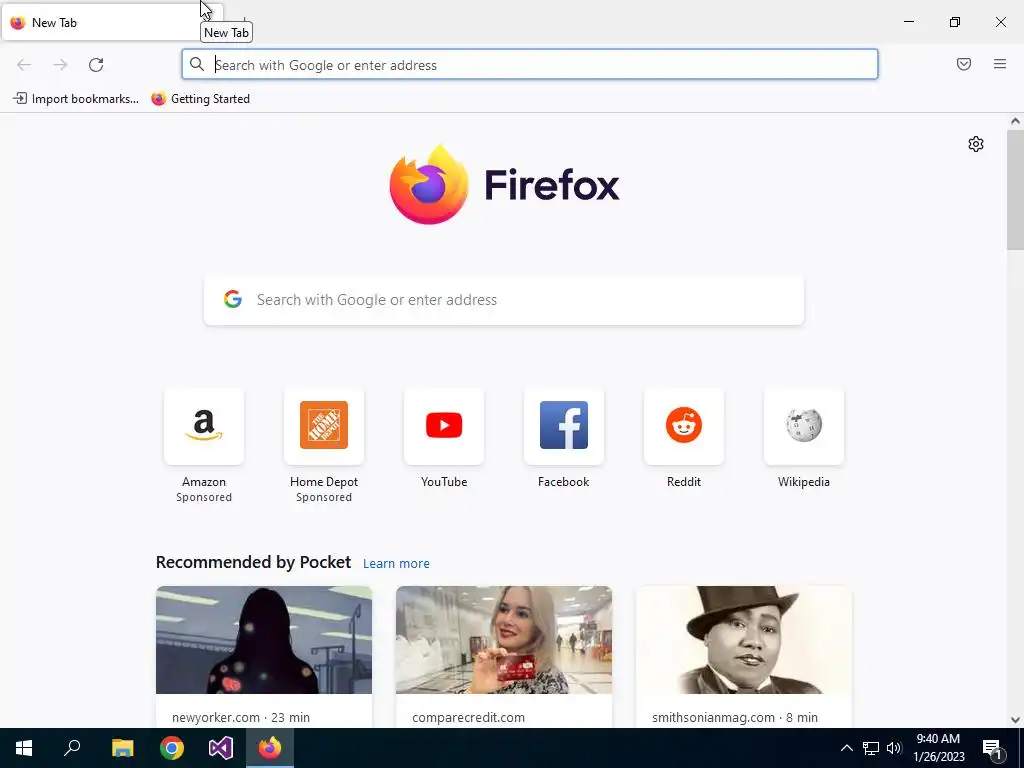Click the YouTube tile label
Viewport: 1024px width, 768px height.
click(444, 482)
